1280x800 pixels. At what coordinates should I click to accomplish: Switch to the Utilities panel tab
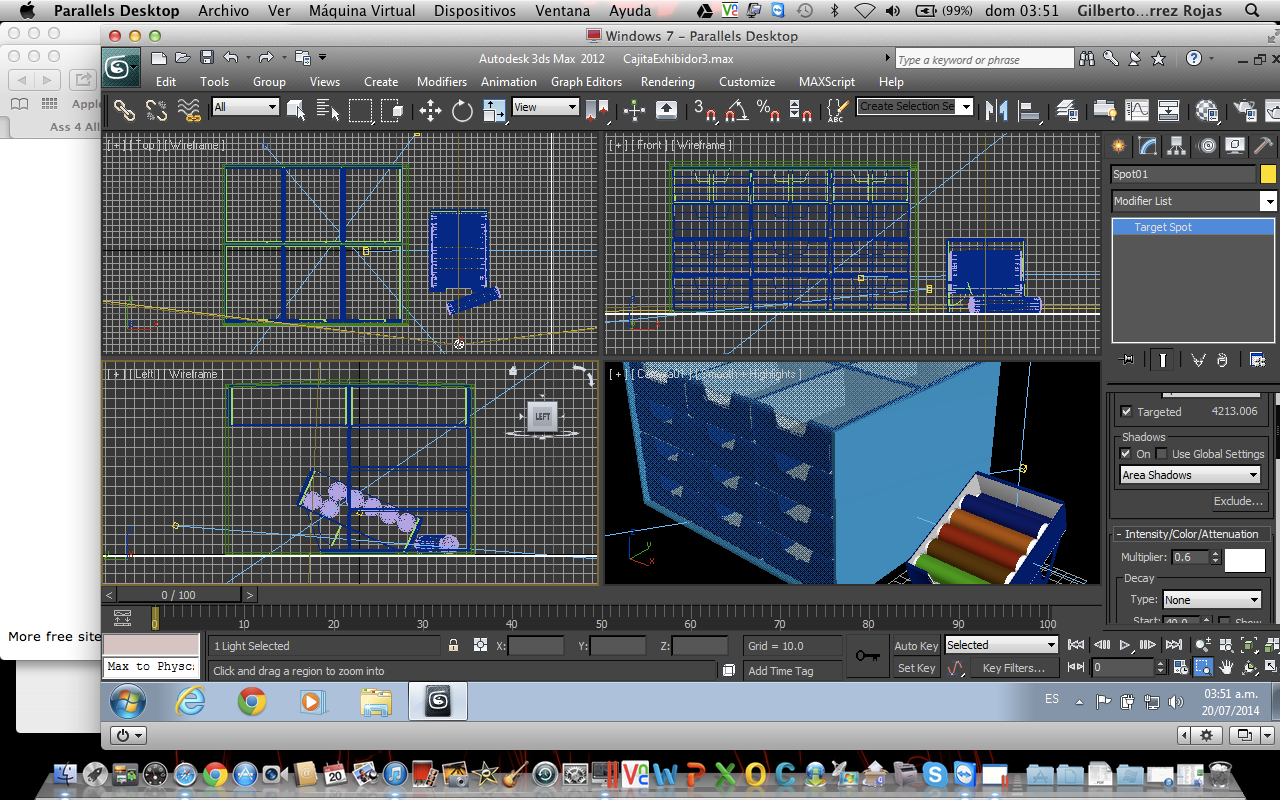[x=1264, y=146]
